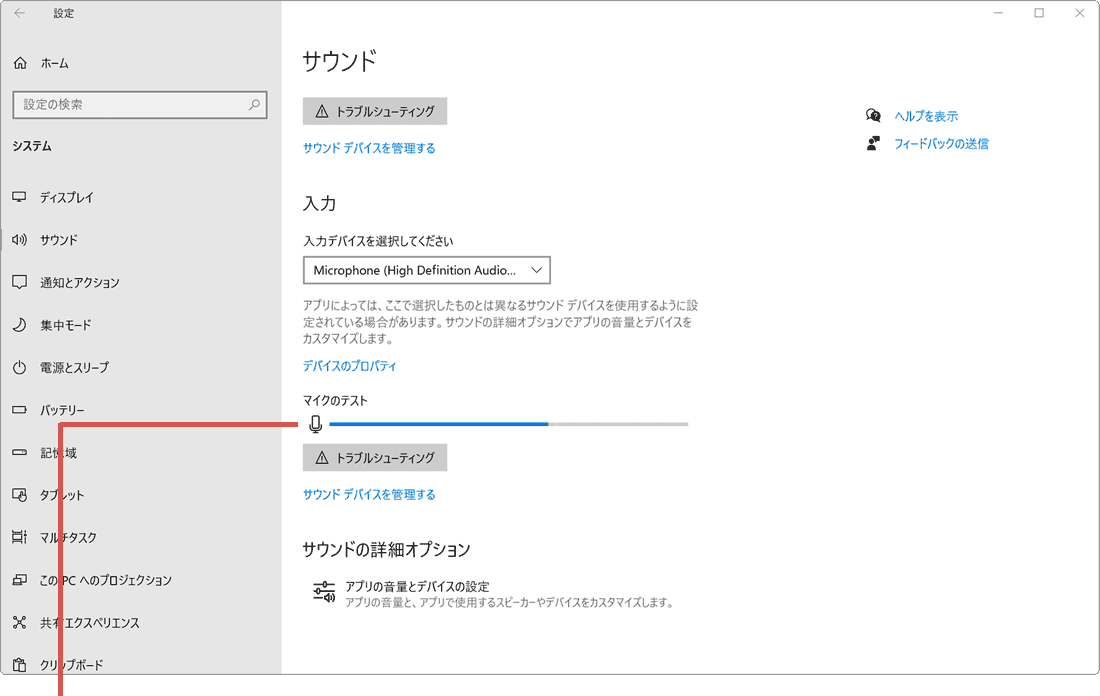This screenshot has width=1100, height=696.
Task: Click the top トラブルシューティング button
Action: click(x=374, y=111)
